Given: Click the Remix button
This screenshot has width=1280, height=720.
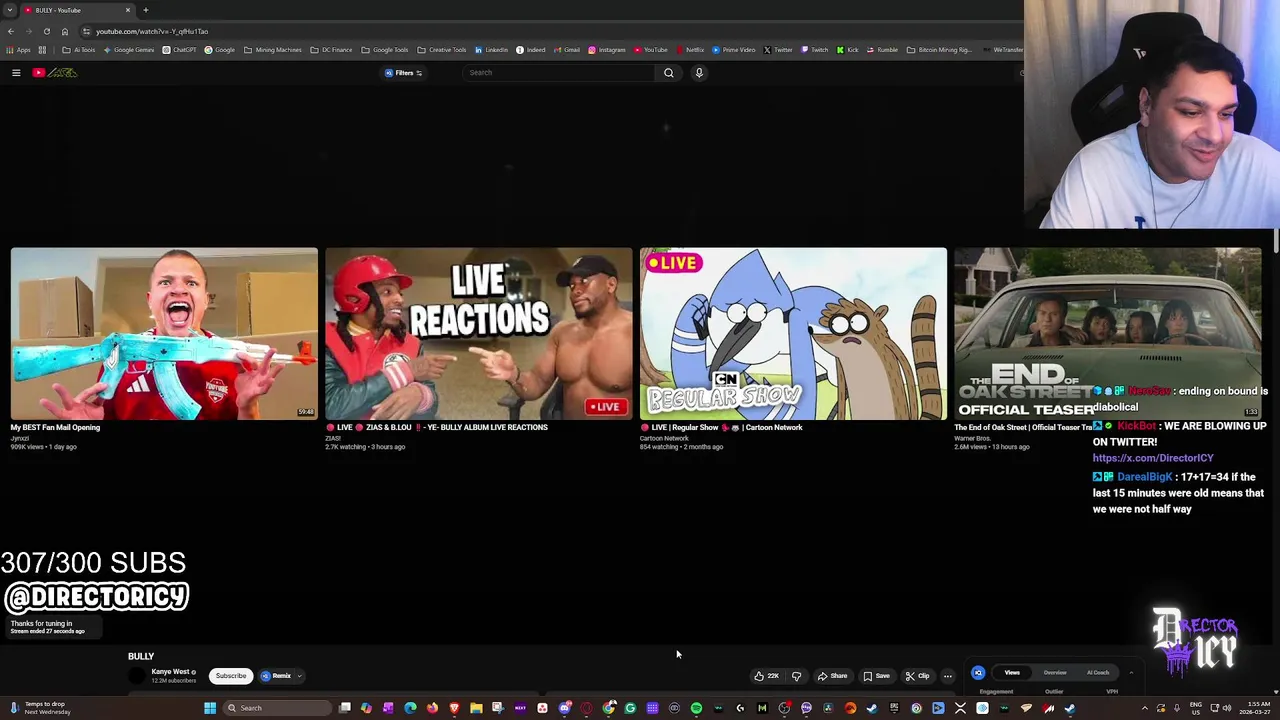Looking at the screenshot, I should click(x=276, y=676).
